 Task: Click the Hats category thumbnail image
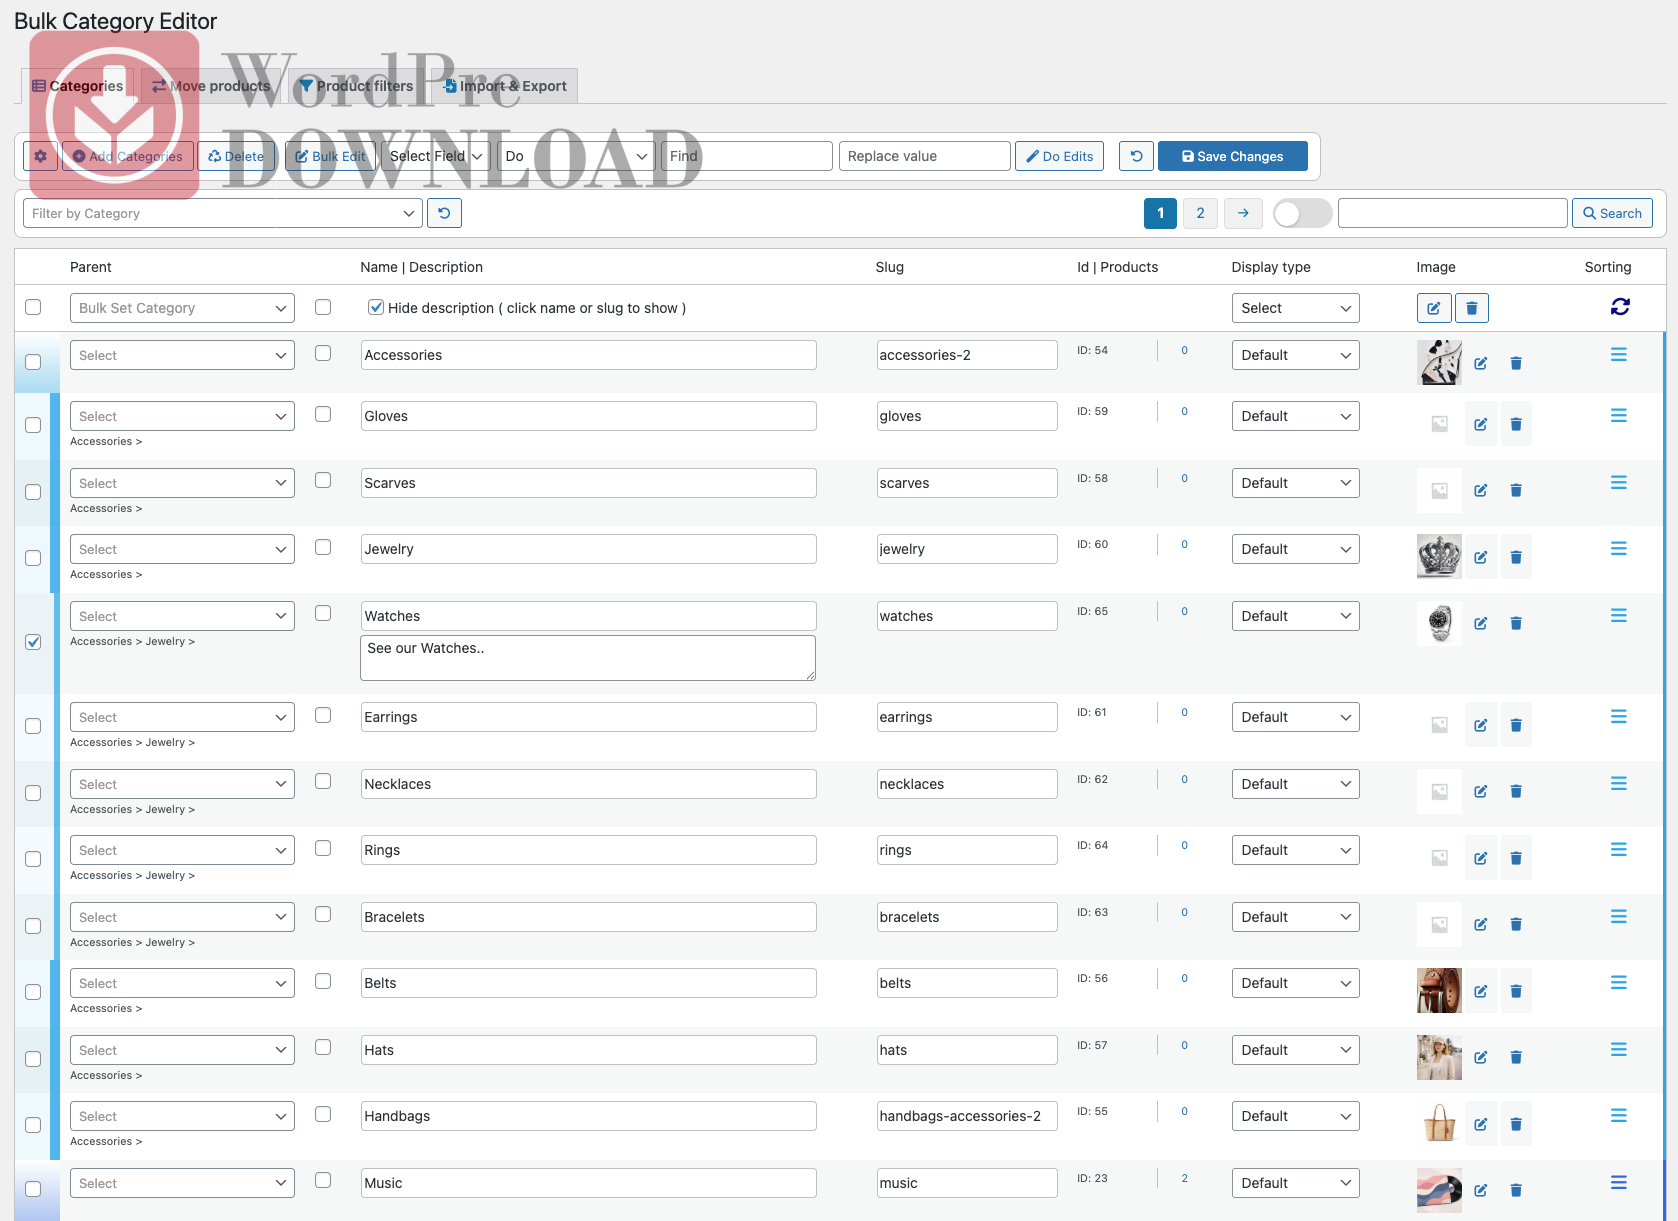1439,1057
